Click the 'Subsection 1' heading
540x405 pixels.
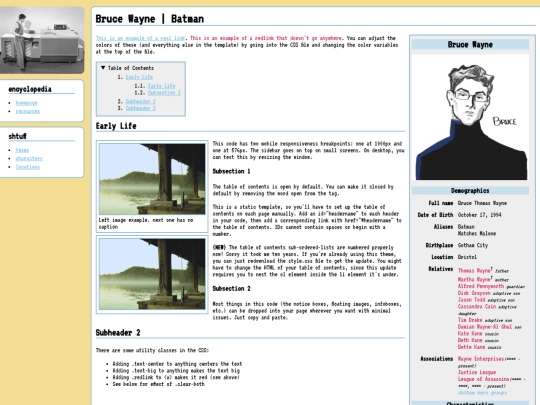click(231, 171)
